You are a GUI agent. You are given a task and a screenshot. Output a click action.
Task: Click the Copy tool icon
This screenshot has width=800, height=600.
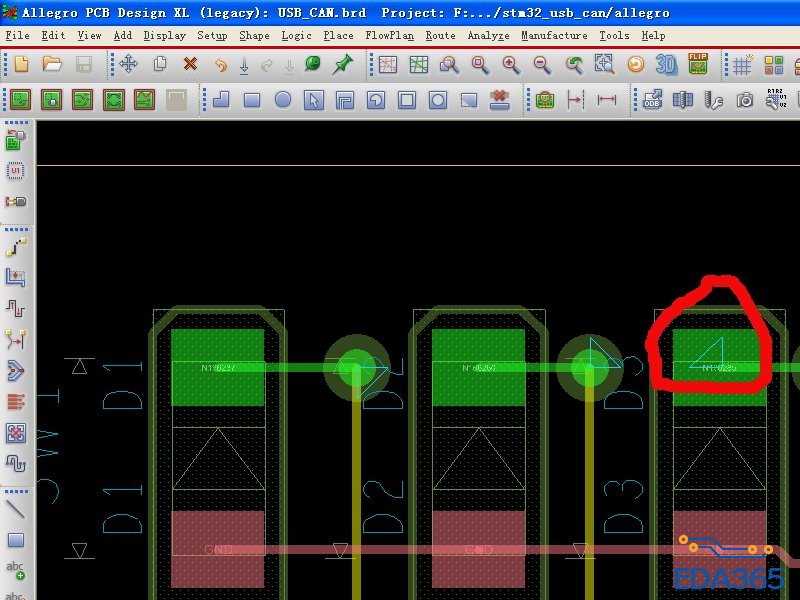point(159,64)
